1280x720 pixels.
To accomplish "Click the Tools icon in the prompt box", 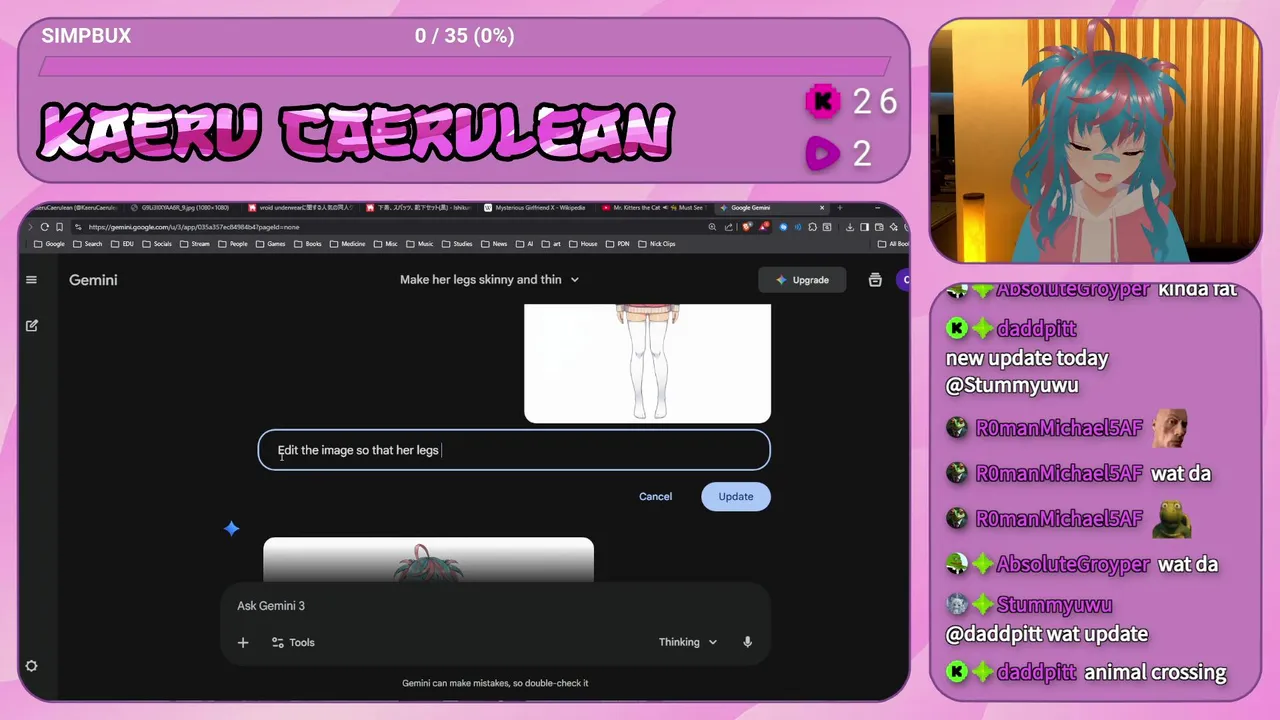I will (278, 642).
